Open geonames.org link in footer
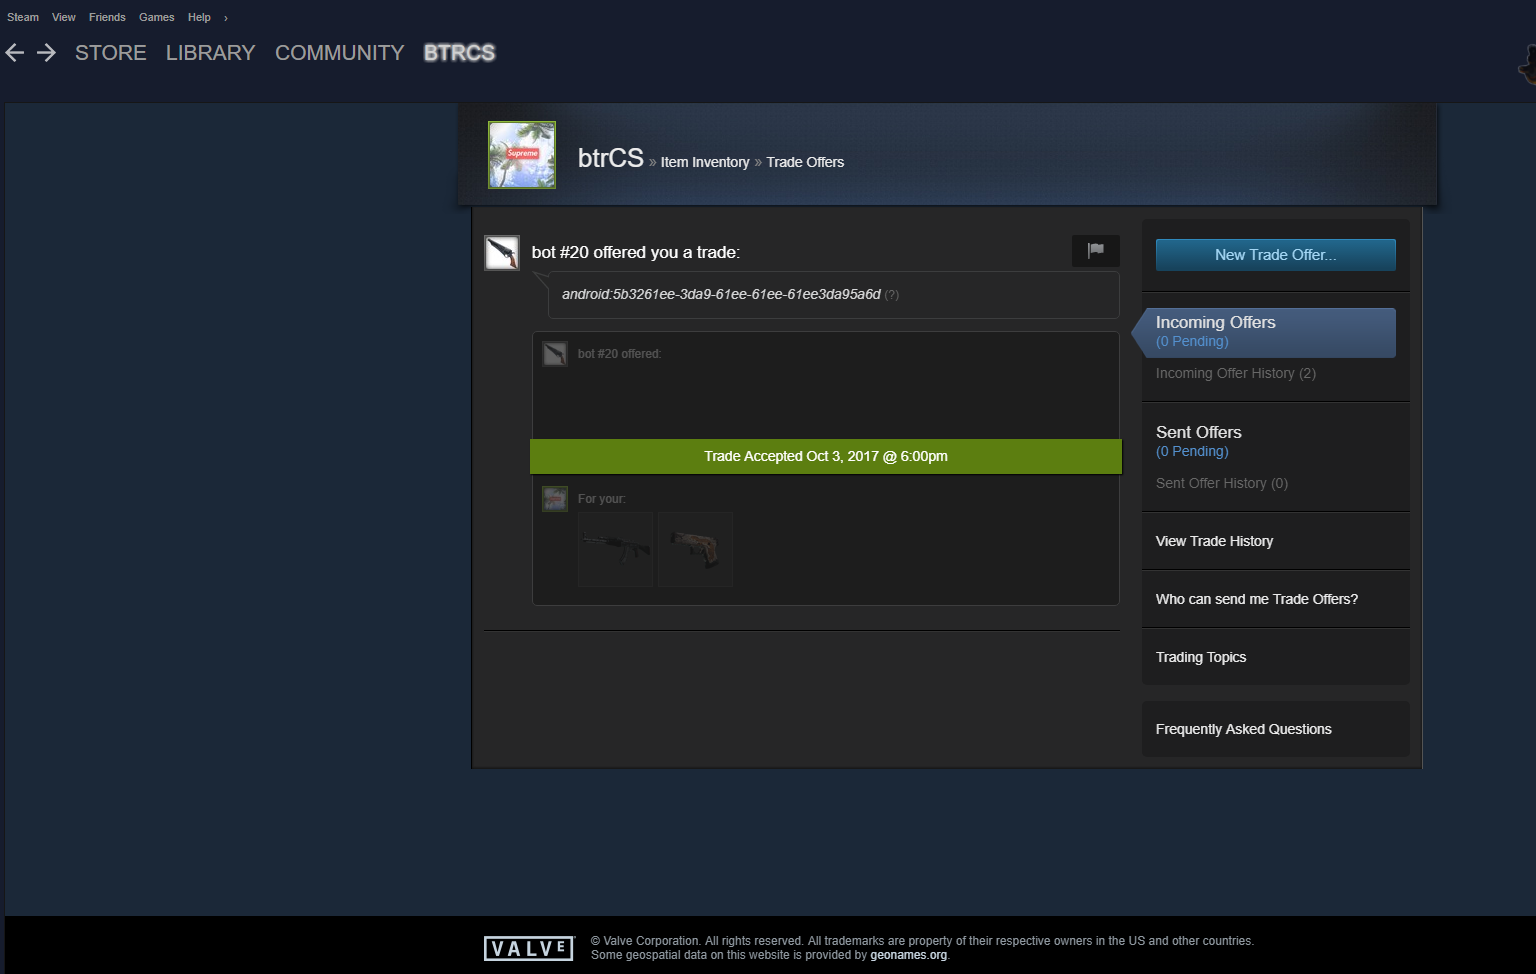Image resolution: width=1536 pixels, height=974 pixels. click(908, 955)
